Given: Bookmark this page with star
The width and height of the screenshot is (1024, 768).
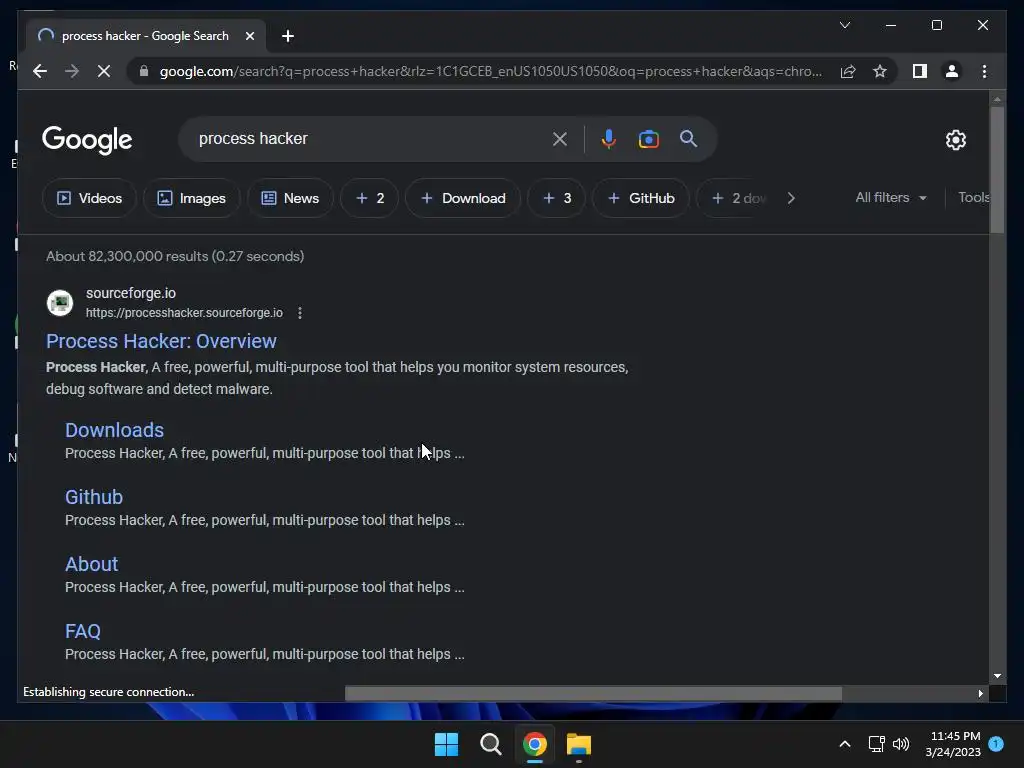Looking at the screenshot, I should 880,71.
